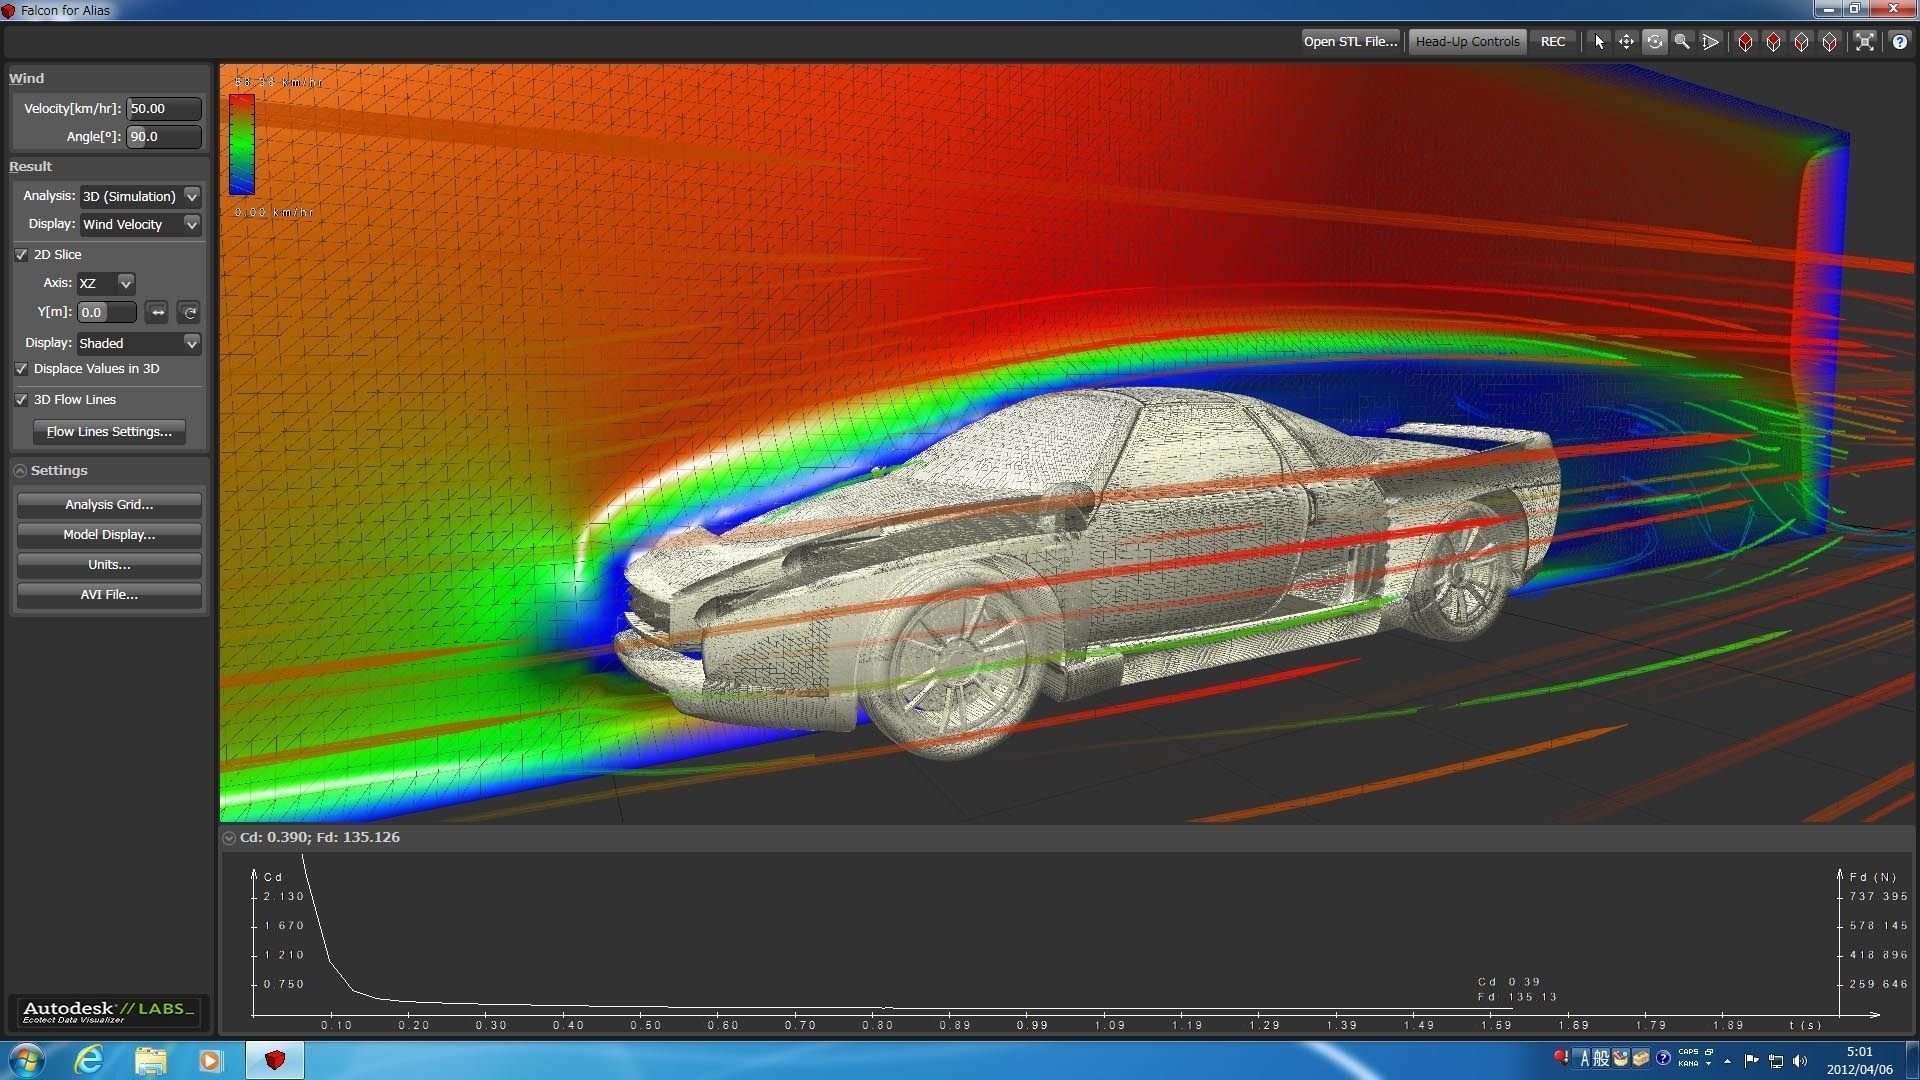Toggle Displace Values in 3D checkbox

tap(21, 369)
